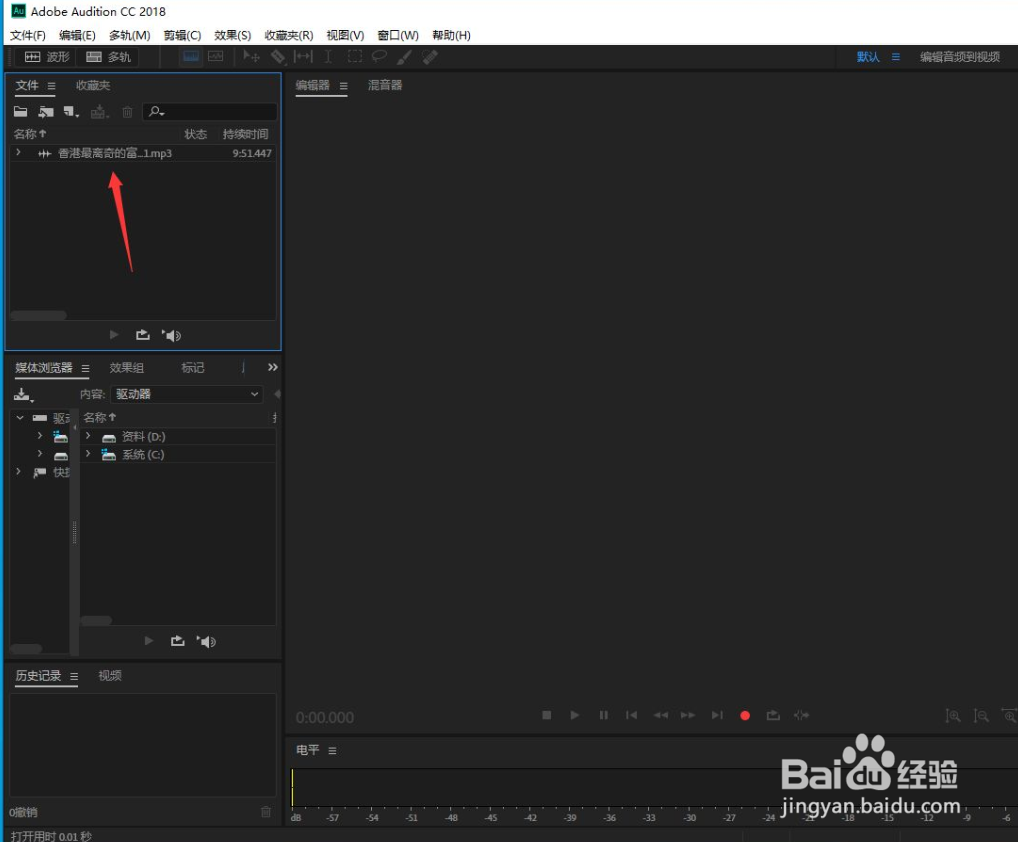Screen dimensions: 1018x842
Task: Switch to the 效果组 tab
Action: tap(127, 367)
